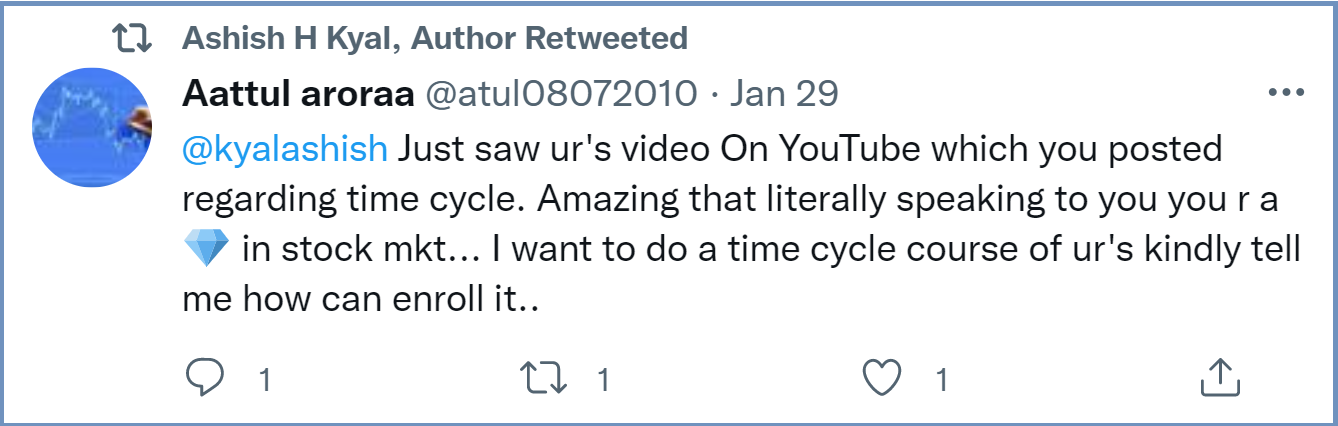Click the blue diamond emoji in the tweet
This screenshot has width=1338, height=426.
[x=207, y=249]
